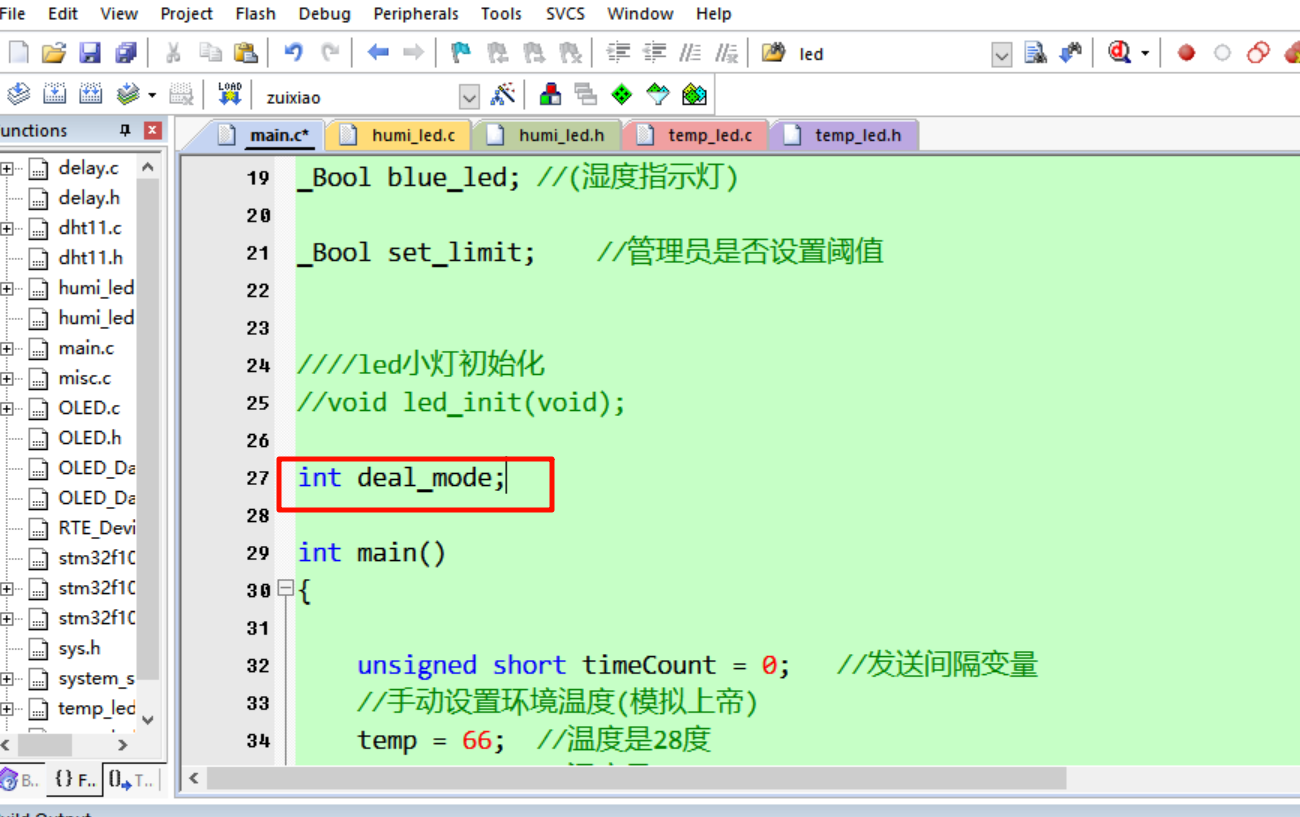Screen dimensions: 1300x817
Task: Launch Pack Installer from the toolbar
Action: [x=694, y=94]
